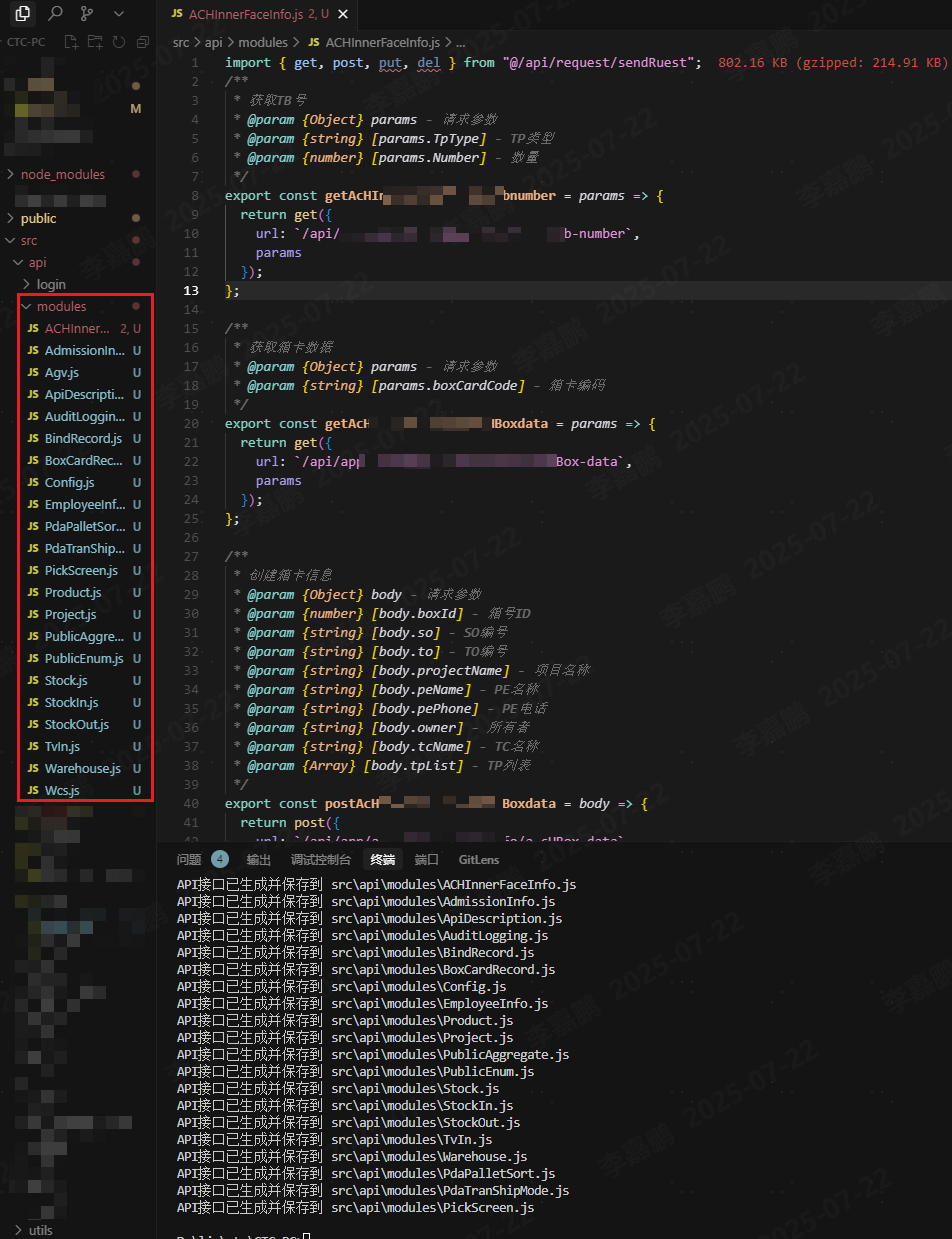
Task: Collapse the modules folder
Action: click(61, 306)
